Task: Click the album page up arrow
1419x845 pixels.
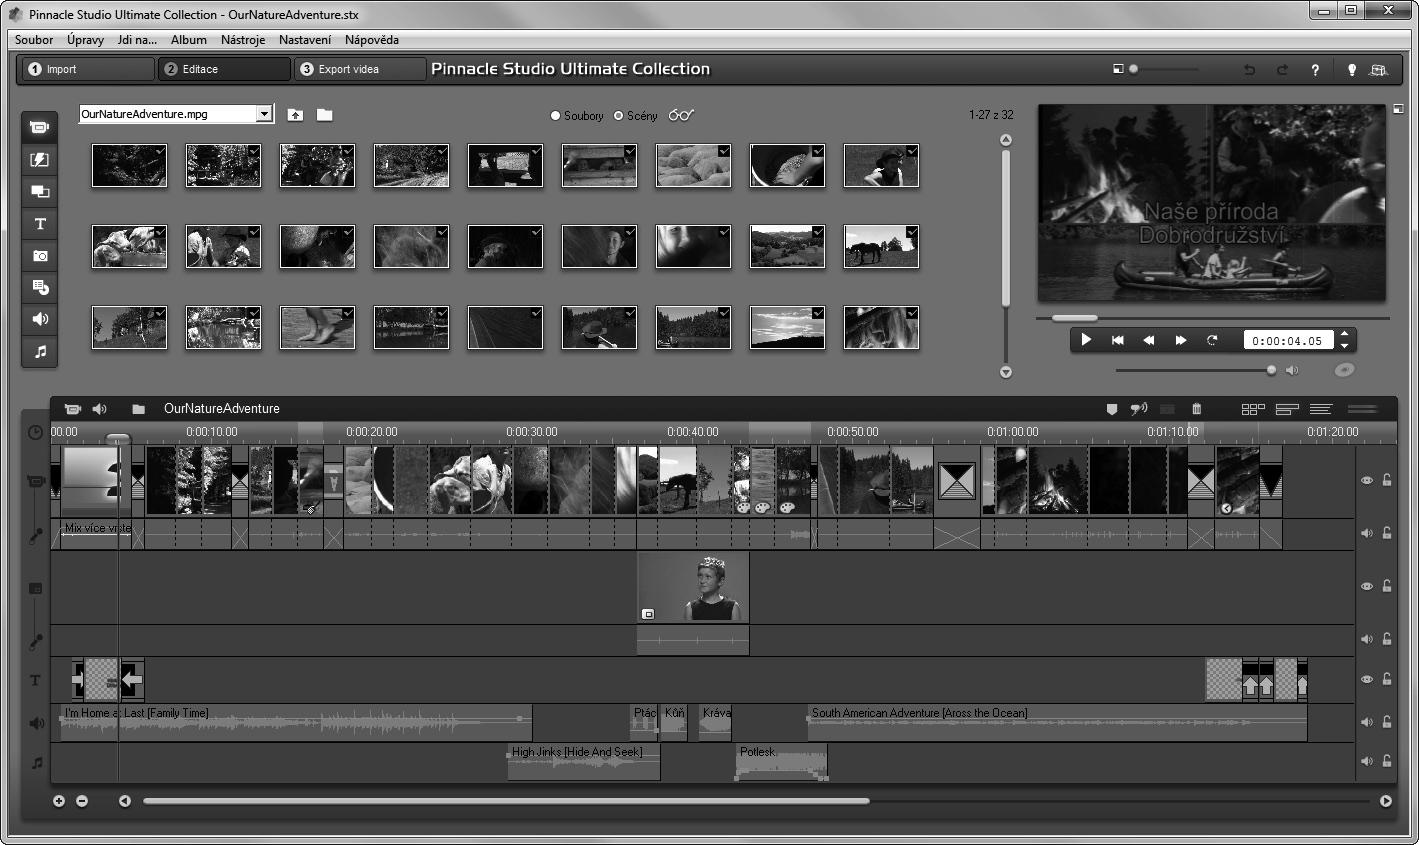Action: [1006, 140]
